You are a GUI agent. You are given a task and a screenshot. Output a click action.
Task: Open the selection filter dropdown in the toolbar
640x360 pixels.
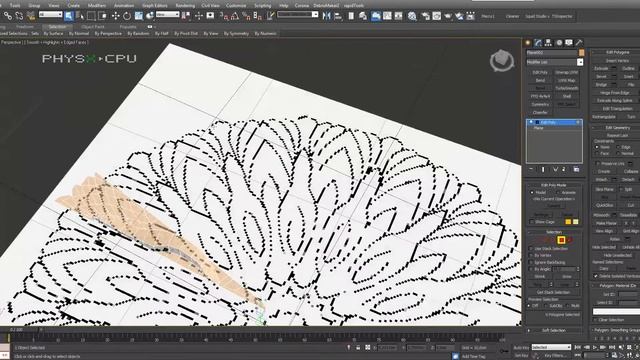50,15
